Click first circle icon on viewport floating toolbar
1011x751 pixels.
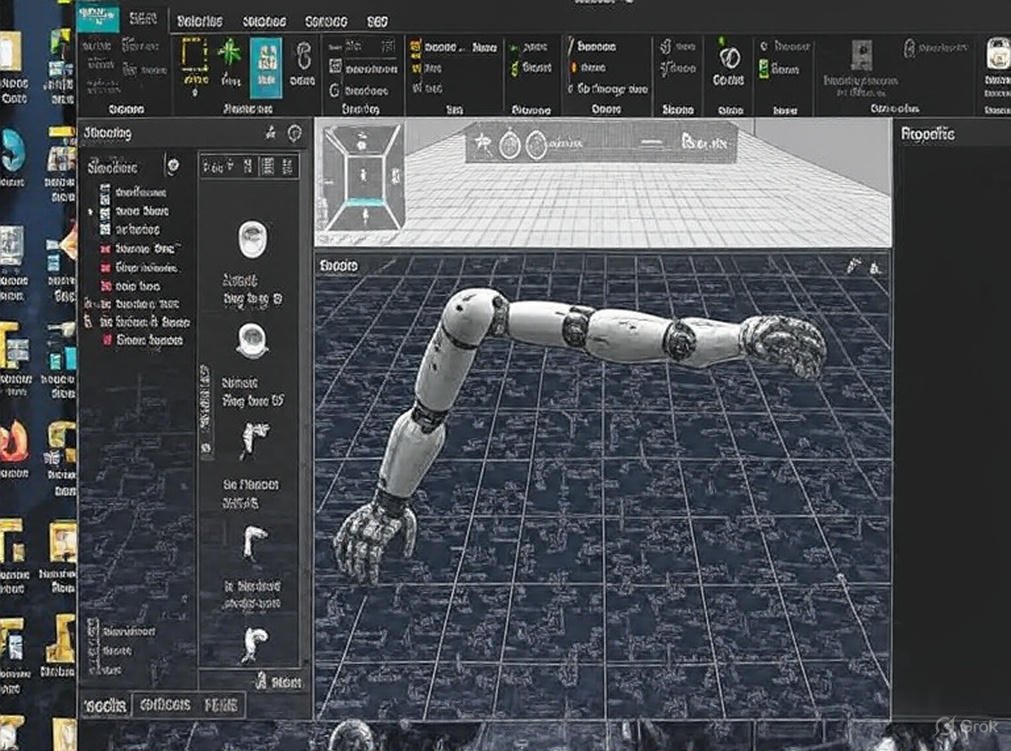(509, 144)
